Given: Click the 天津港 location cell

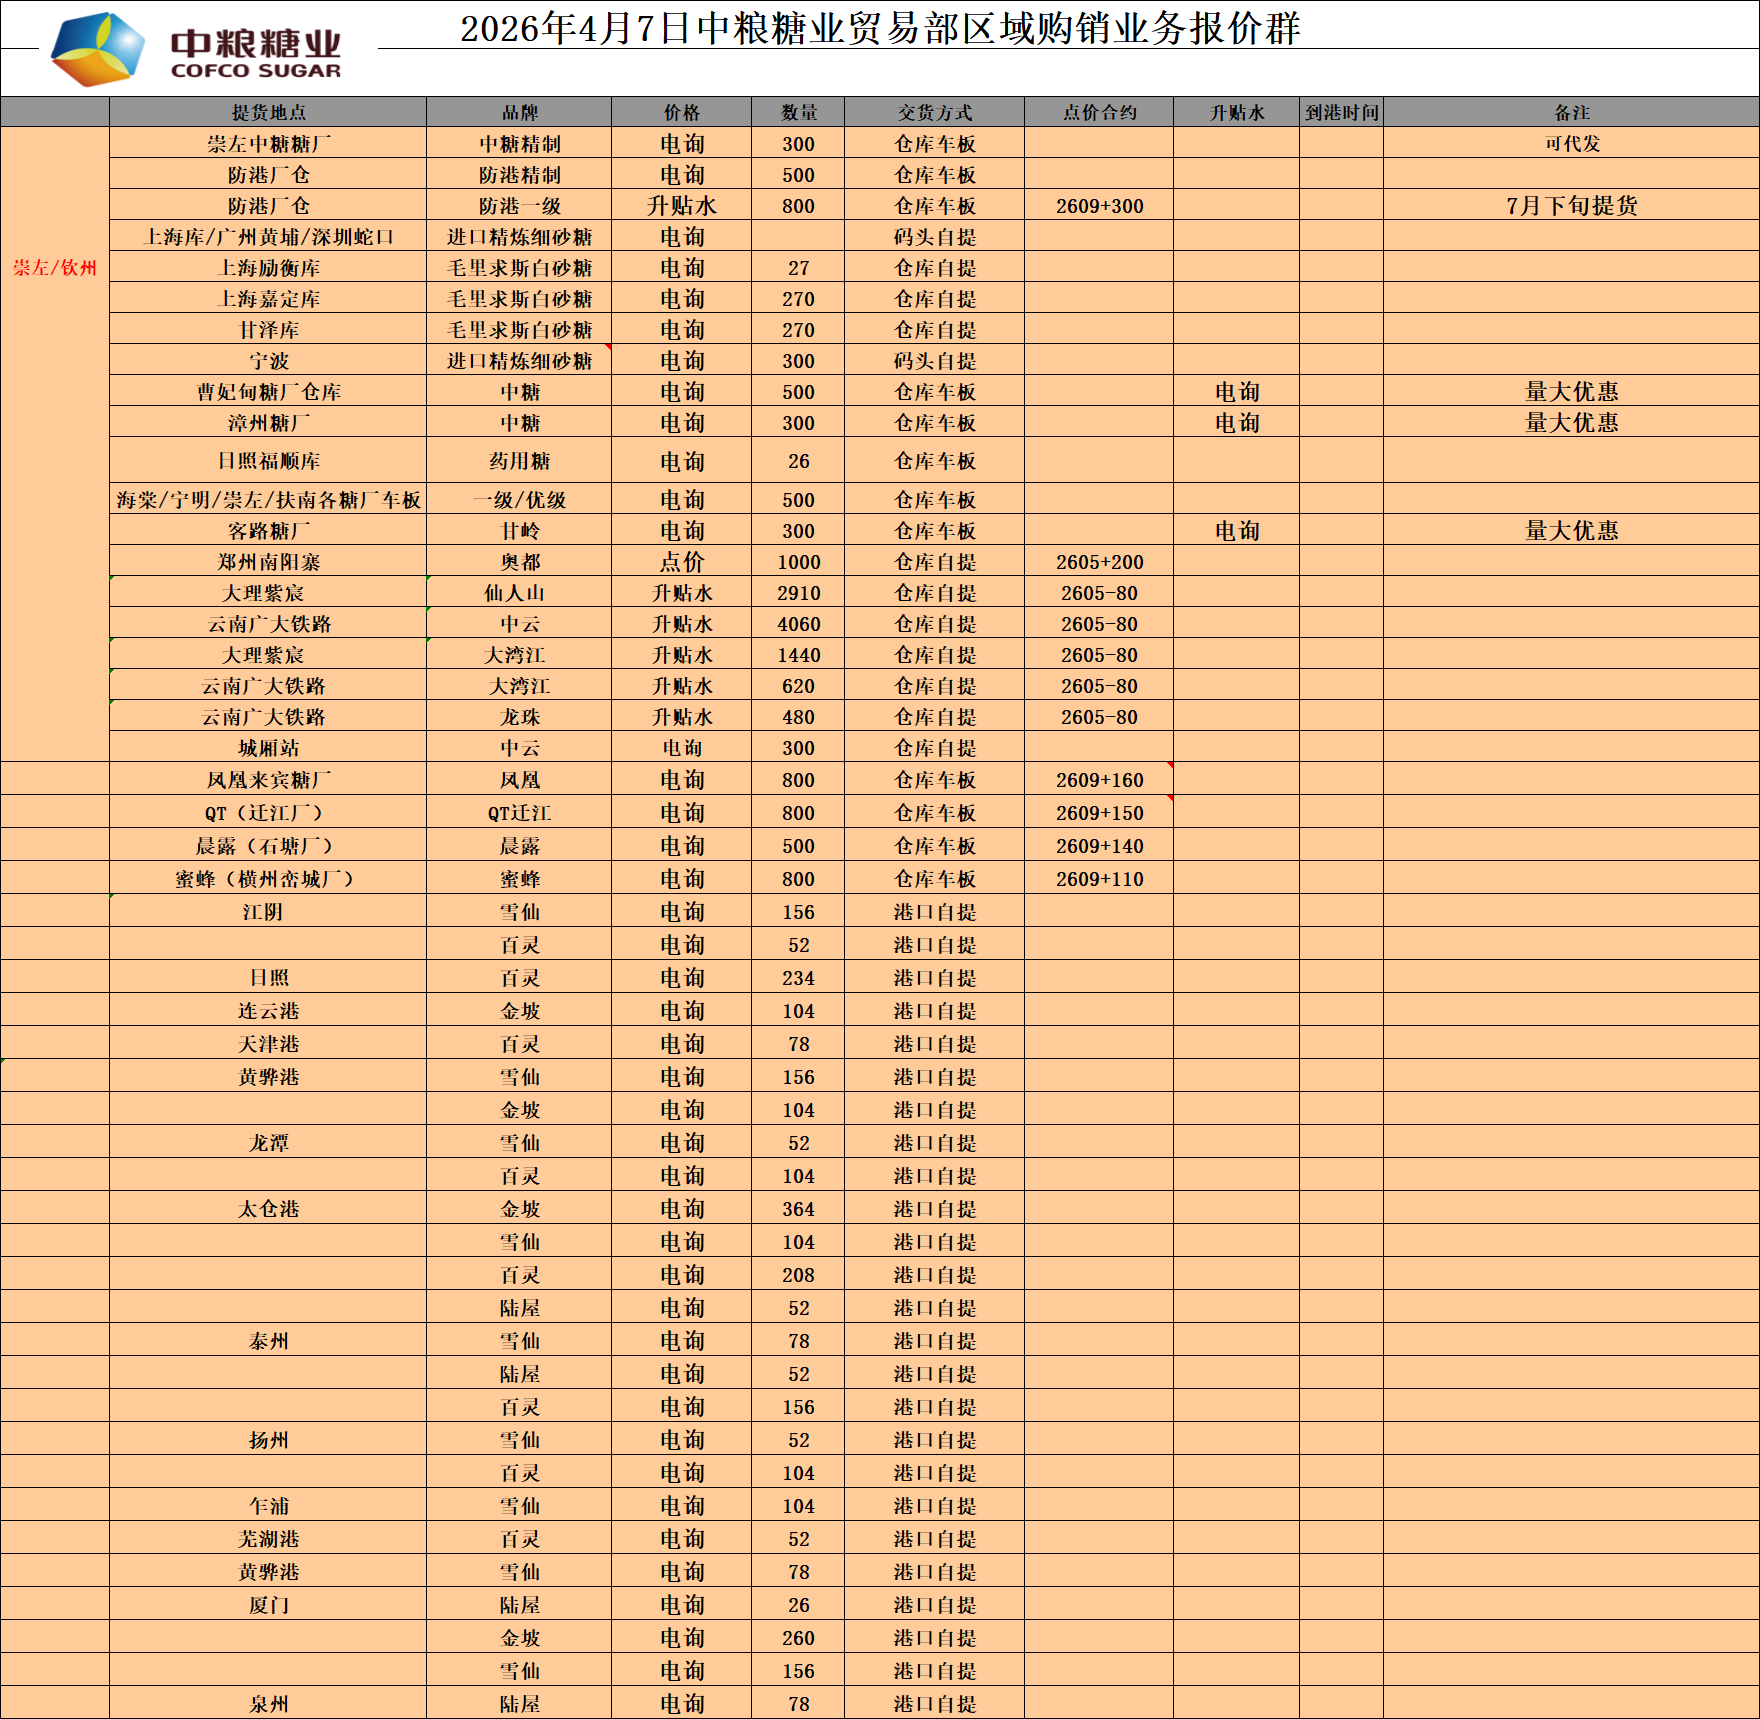Looking at the screenshot, I should [268, 1043].
